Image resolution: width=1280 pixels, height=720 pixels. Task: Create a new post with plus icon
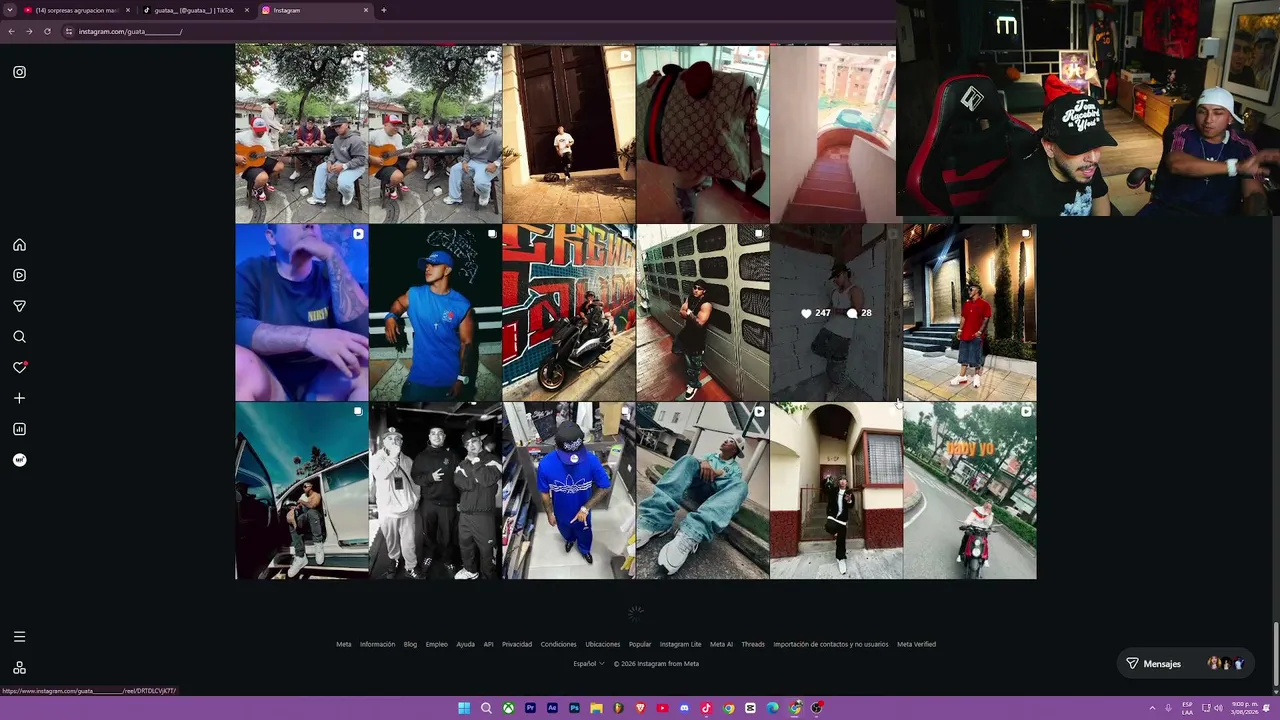19,398
